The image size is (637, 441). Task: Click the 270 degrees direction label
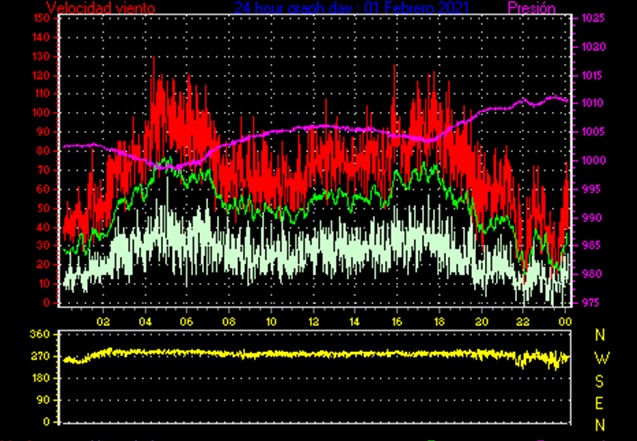click(40, 357)
